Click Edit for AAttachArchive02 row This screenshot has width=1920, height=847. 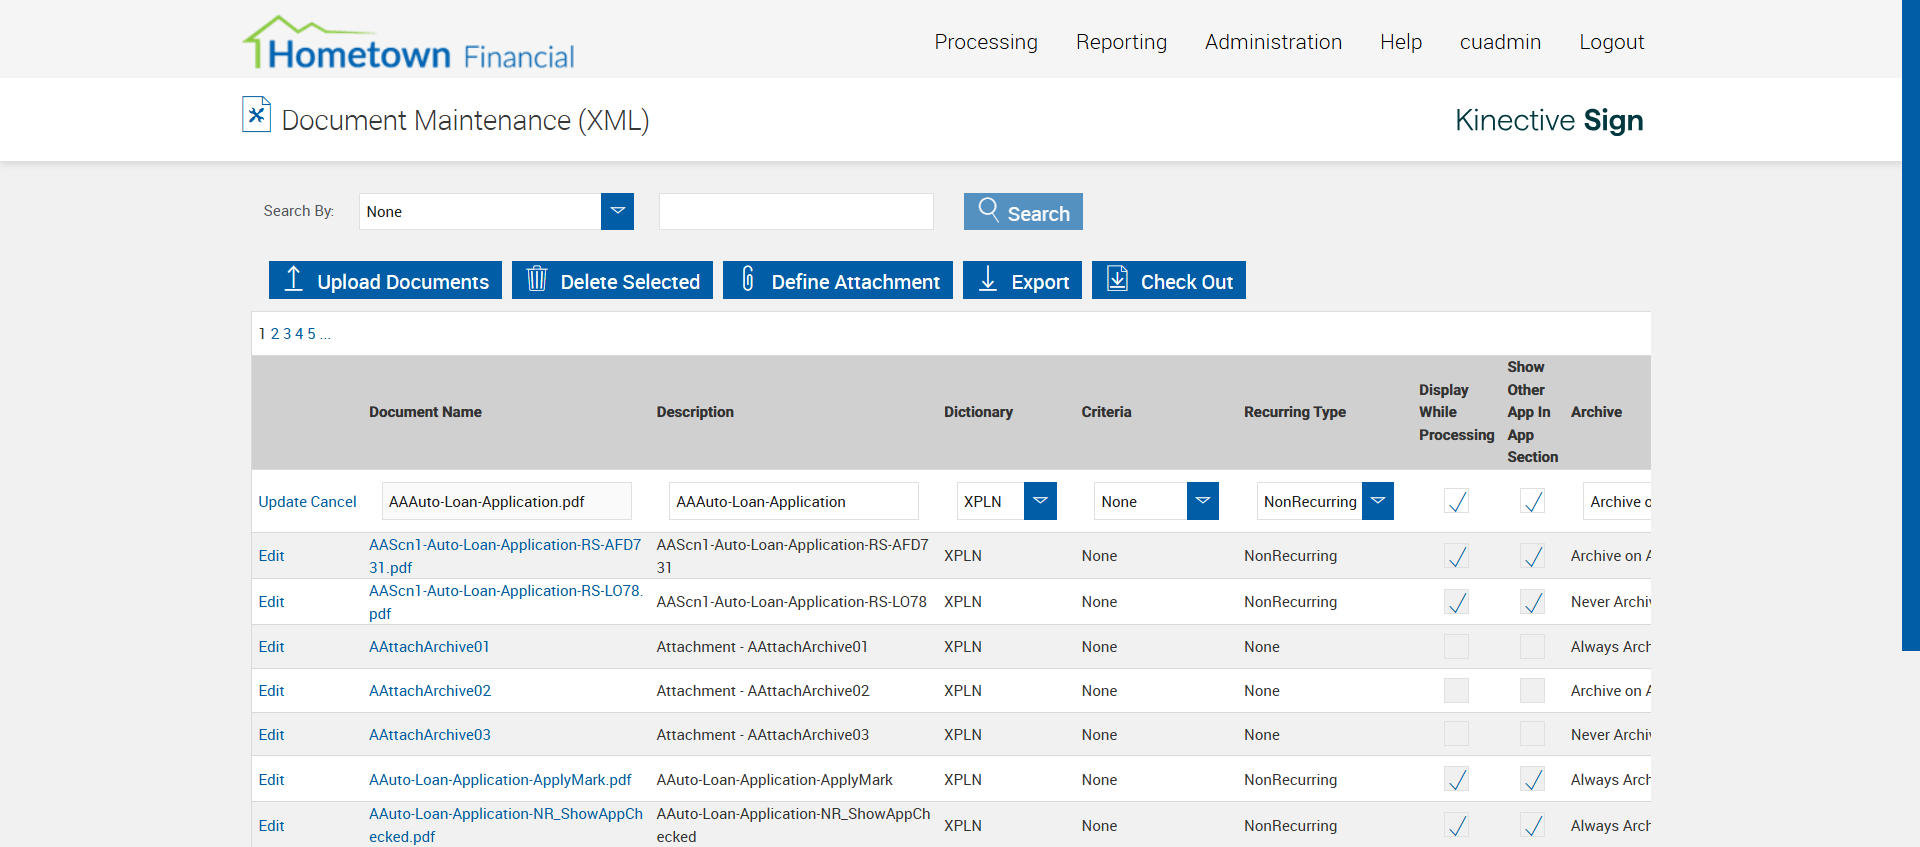271,691
